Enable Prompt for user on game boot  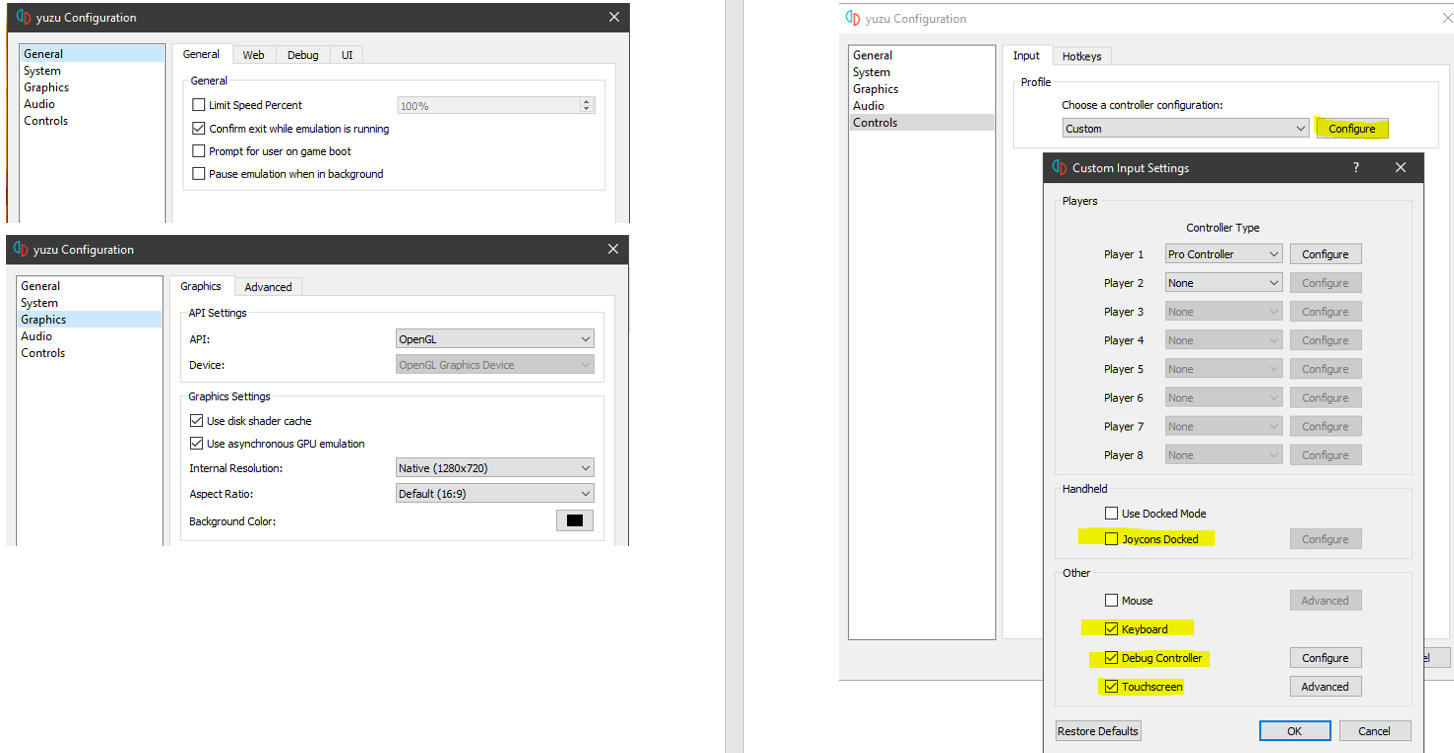[x=198, y=151]
